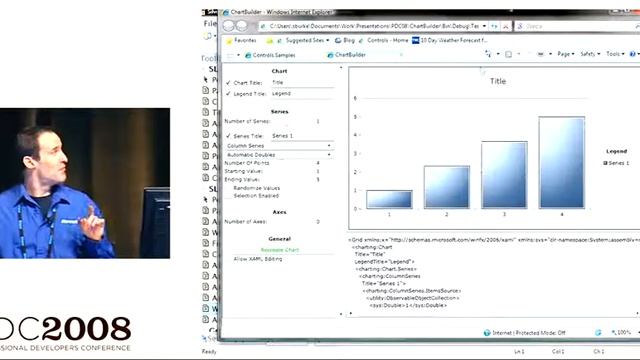This screenshot has width=640, height=360.
Task: Toggle the Legend Title checkbox
Action: click(x=228, y=93)
